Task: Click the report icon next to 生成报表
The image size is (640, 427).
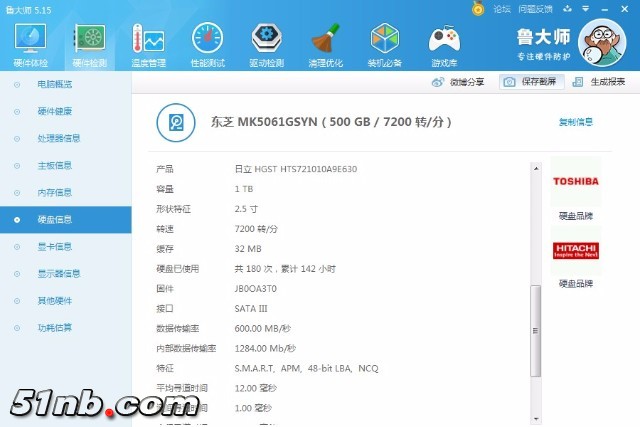Action: (578, 82)
